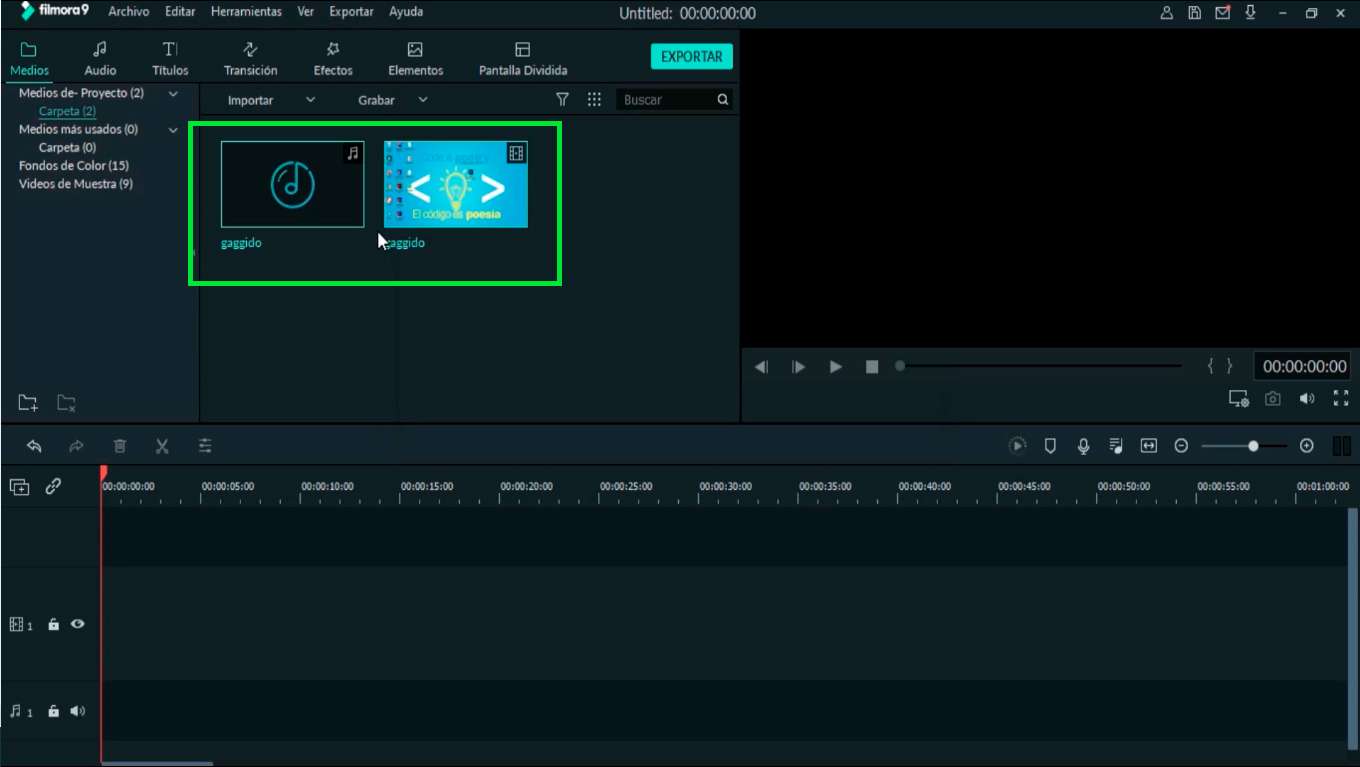Open the Importar dropdown

271,100
